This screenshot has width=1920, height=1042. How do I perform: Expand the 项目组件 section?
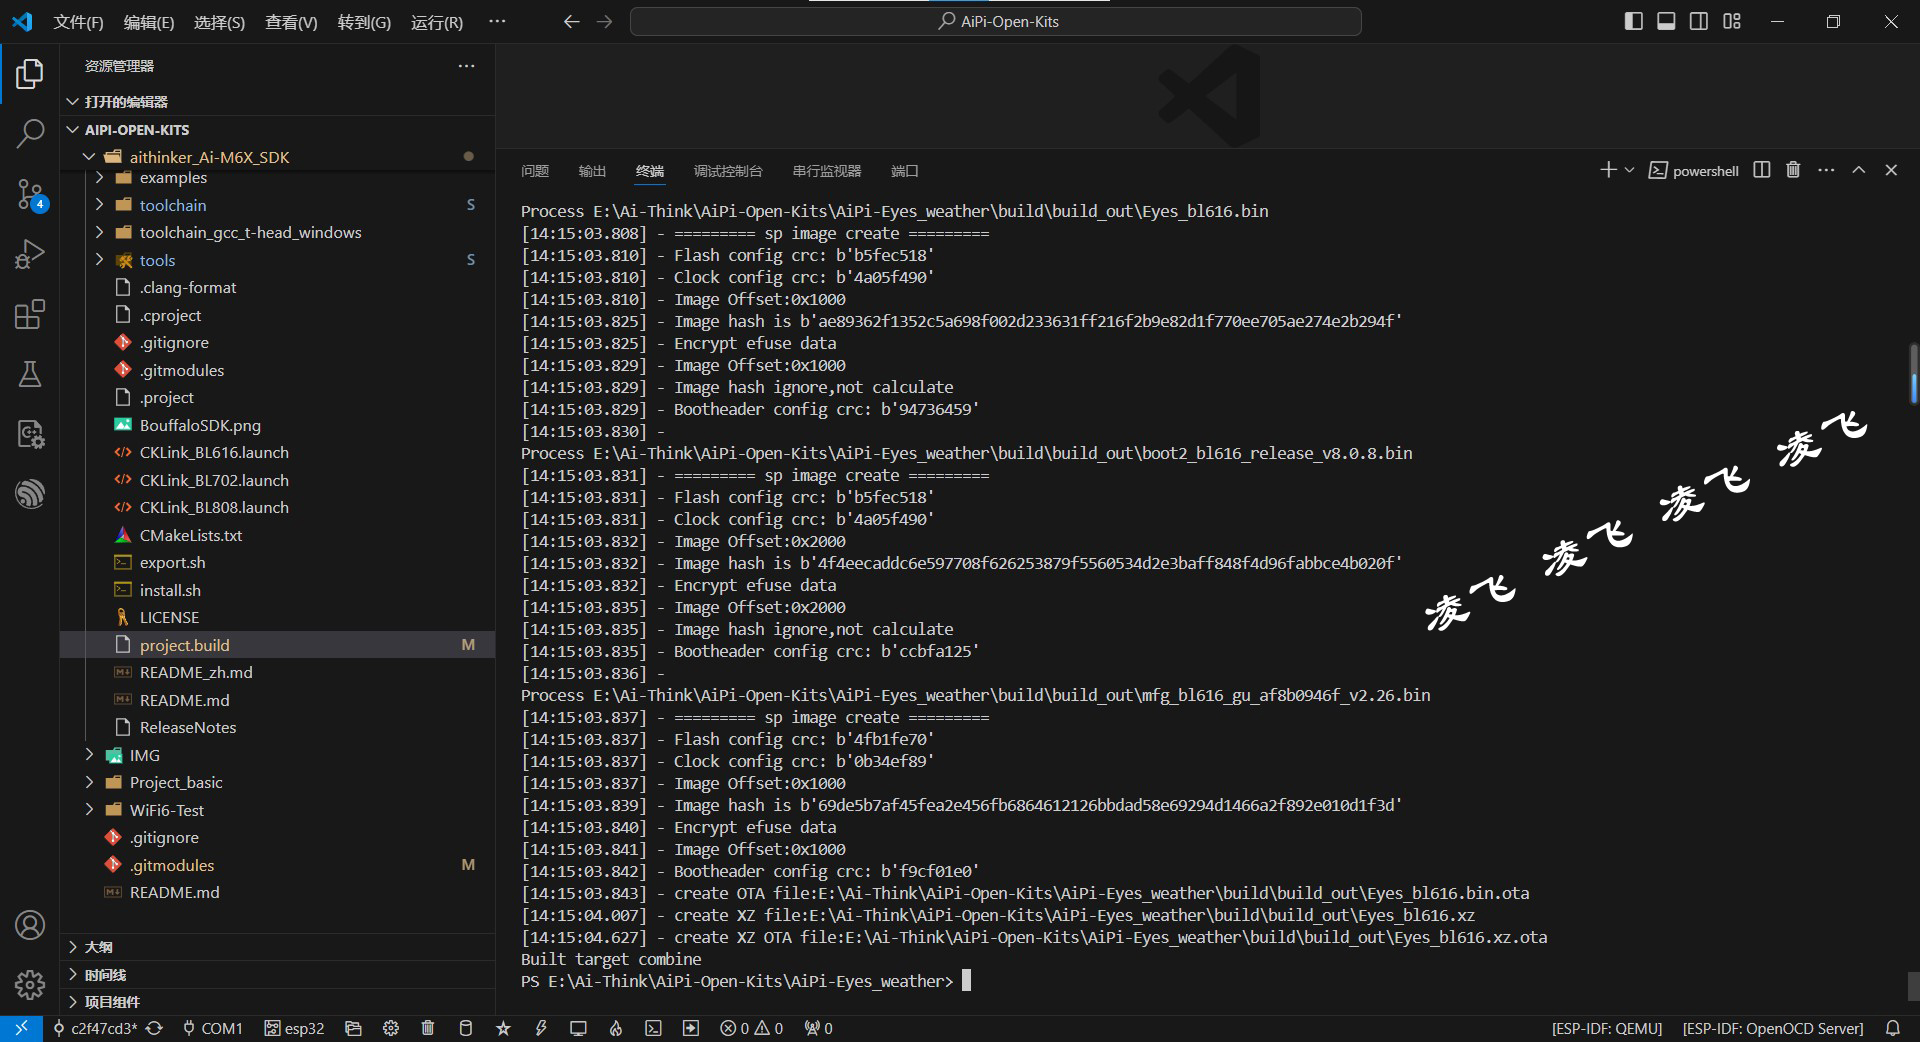[278, 1002]
